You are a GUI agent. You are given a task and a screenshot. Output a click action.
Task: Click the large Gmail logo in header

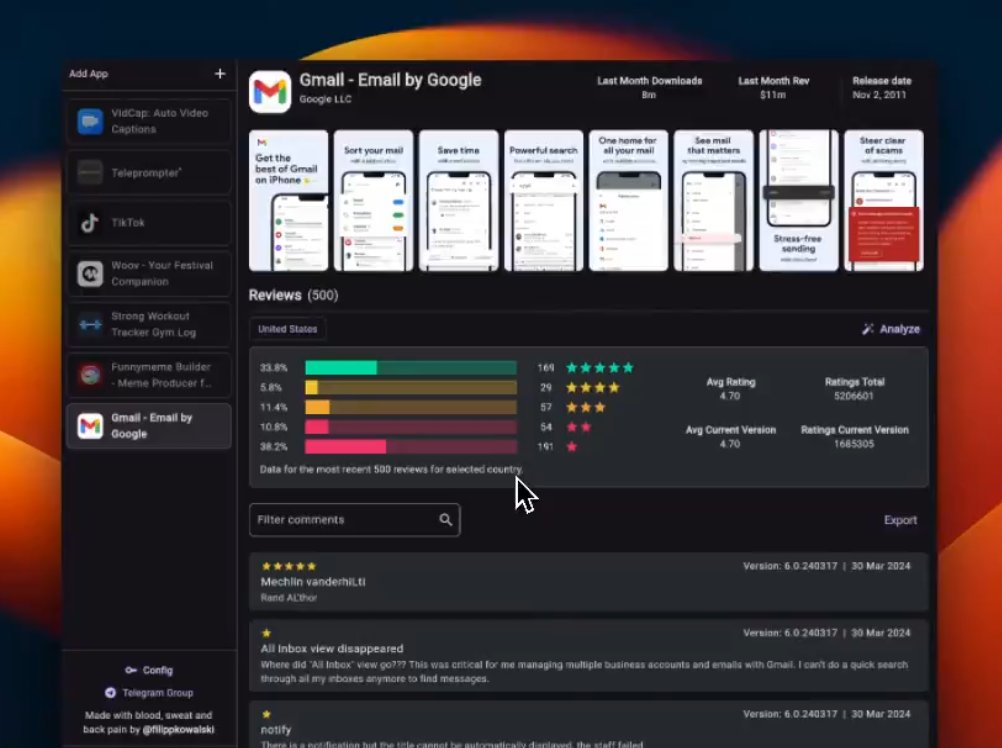pos(270,91)
